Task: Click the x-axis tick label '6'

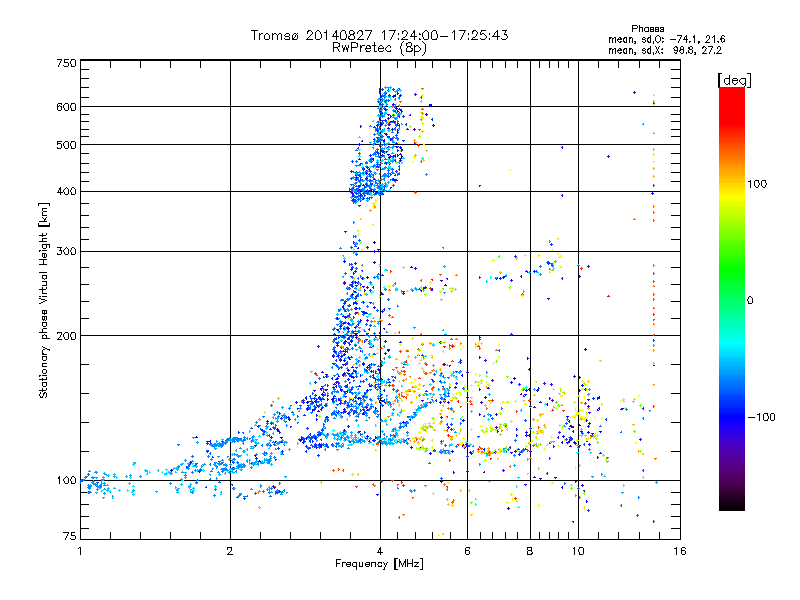Action: (467, 551)
